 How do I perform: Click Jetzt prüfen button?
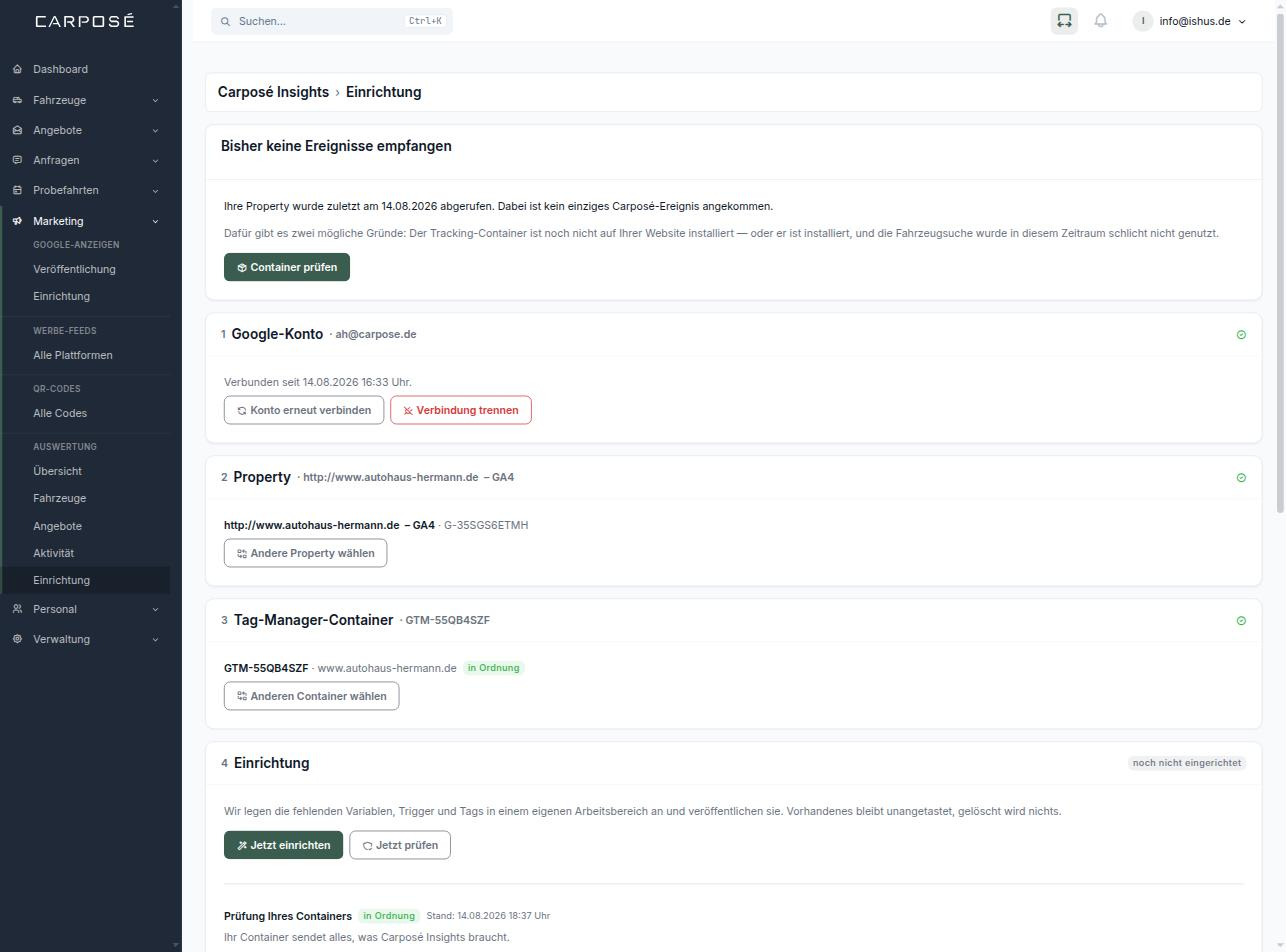point(400,845)
